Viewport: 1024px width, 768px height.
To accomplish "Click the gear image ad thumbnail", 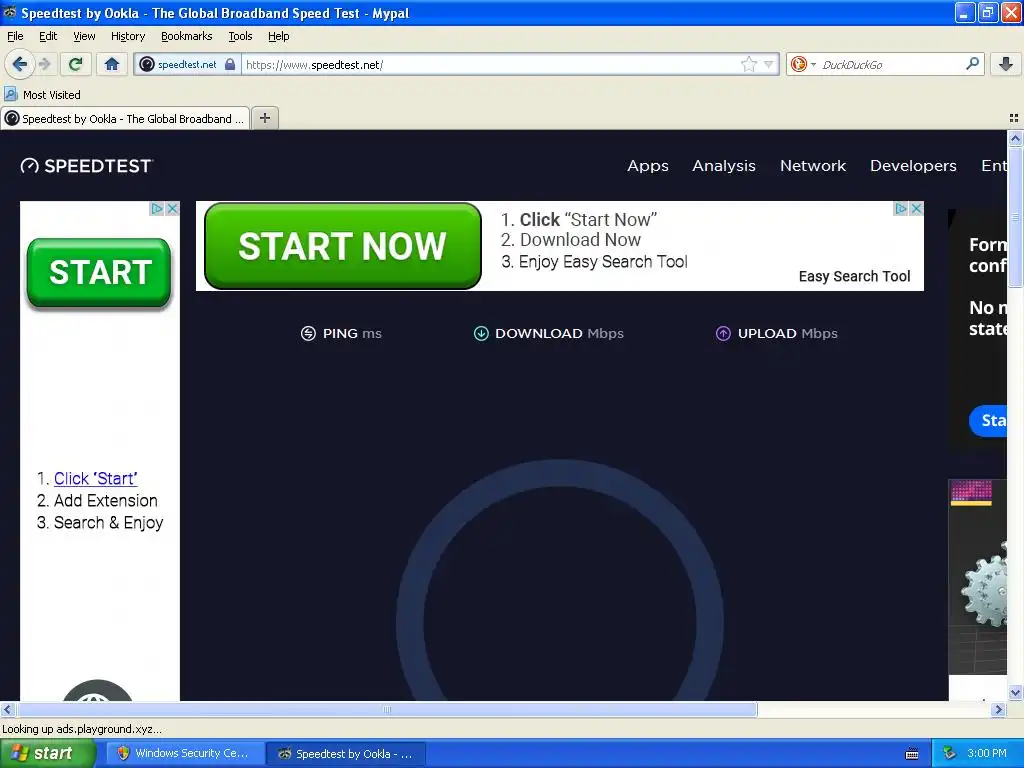I will pyautogui.click(x=978, y=577).
